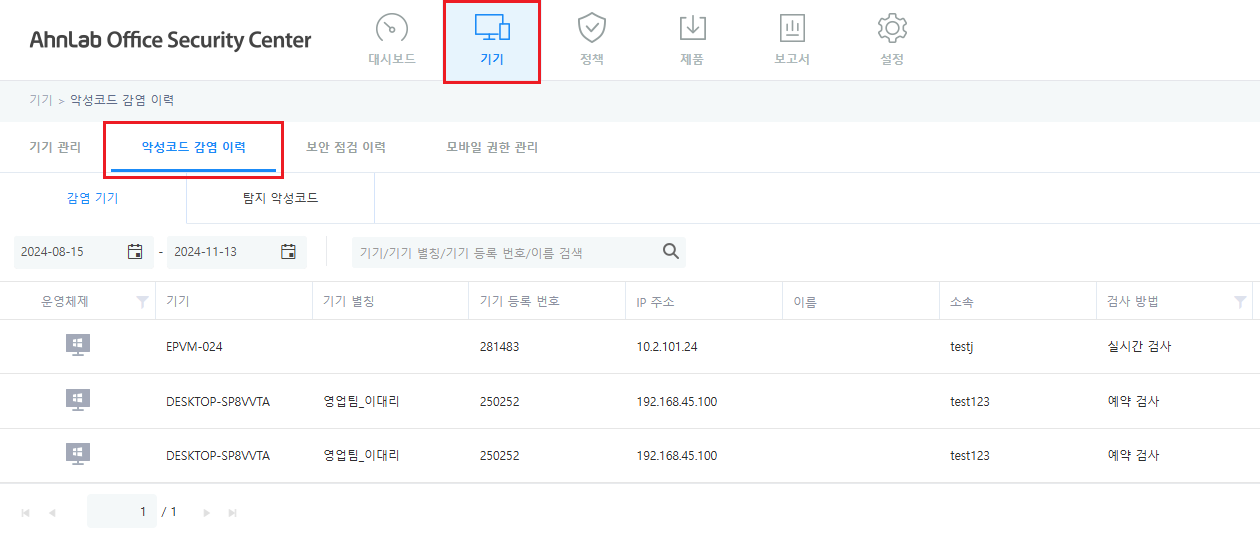Screen dimensions: 1260x550
Task: Sort by 기기 column header
Action: point(178,302)
